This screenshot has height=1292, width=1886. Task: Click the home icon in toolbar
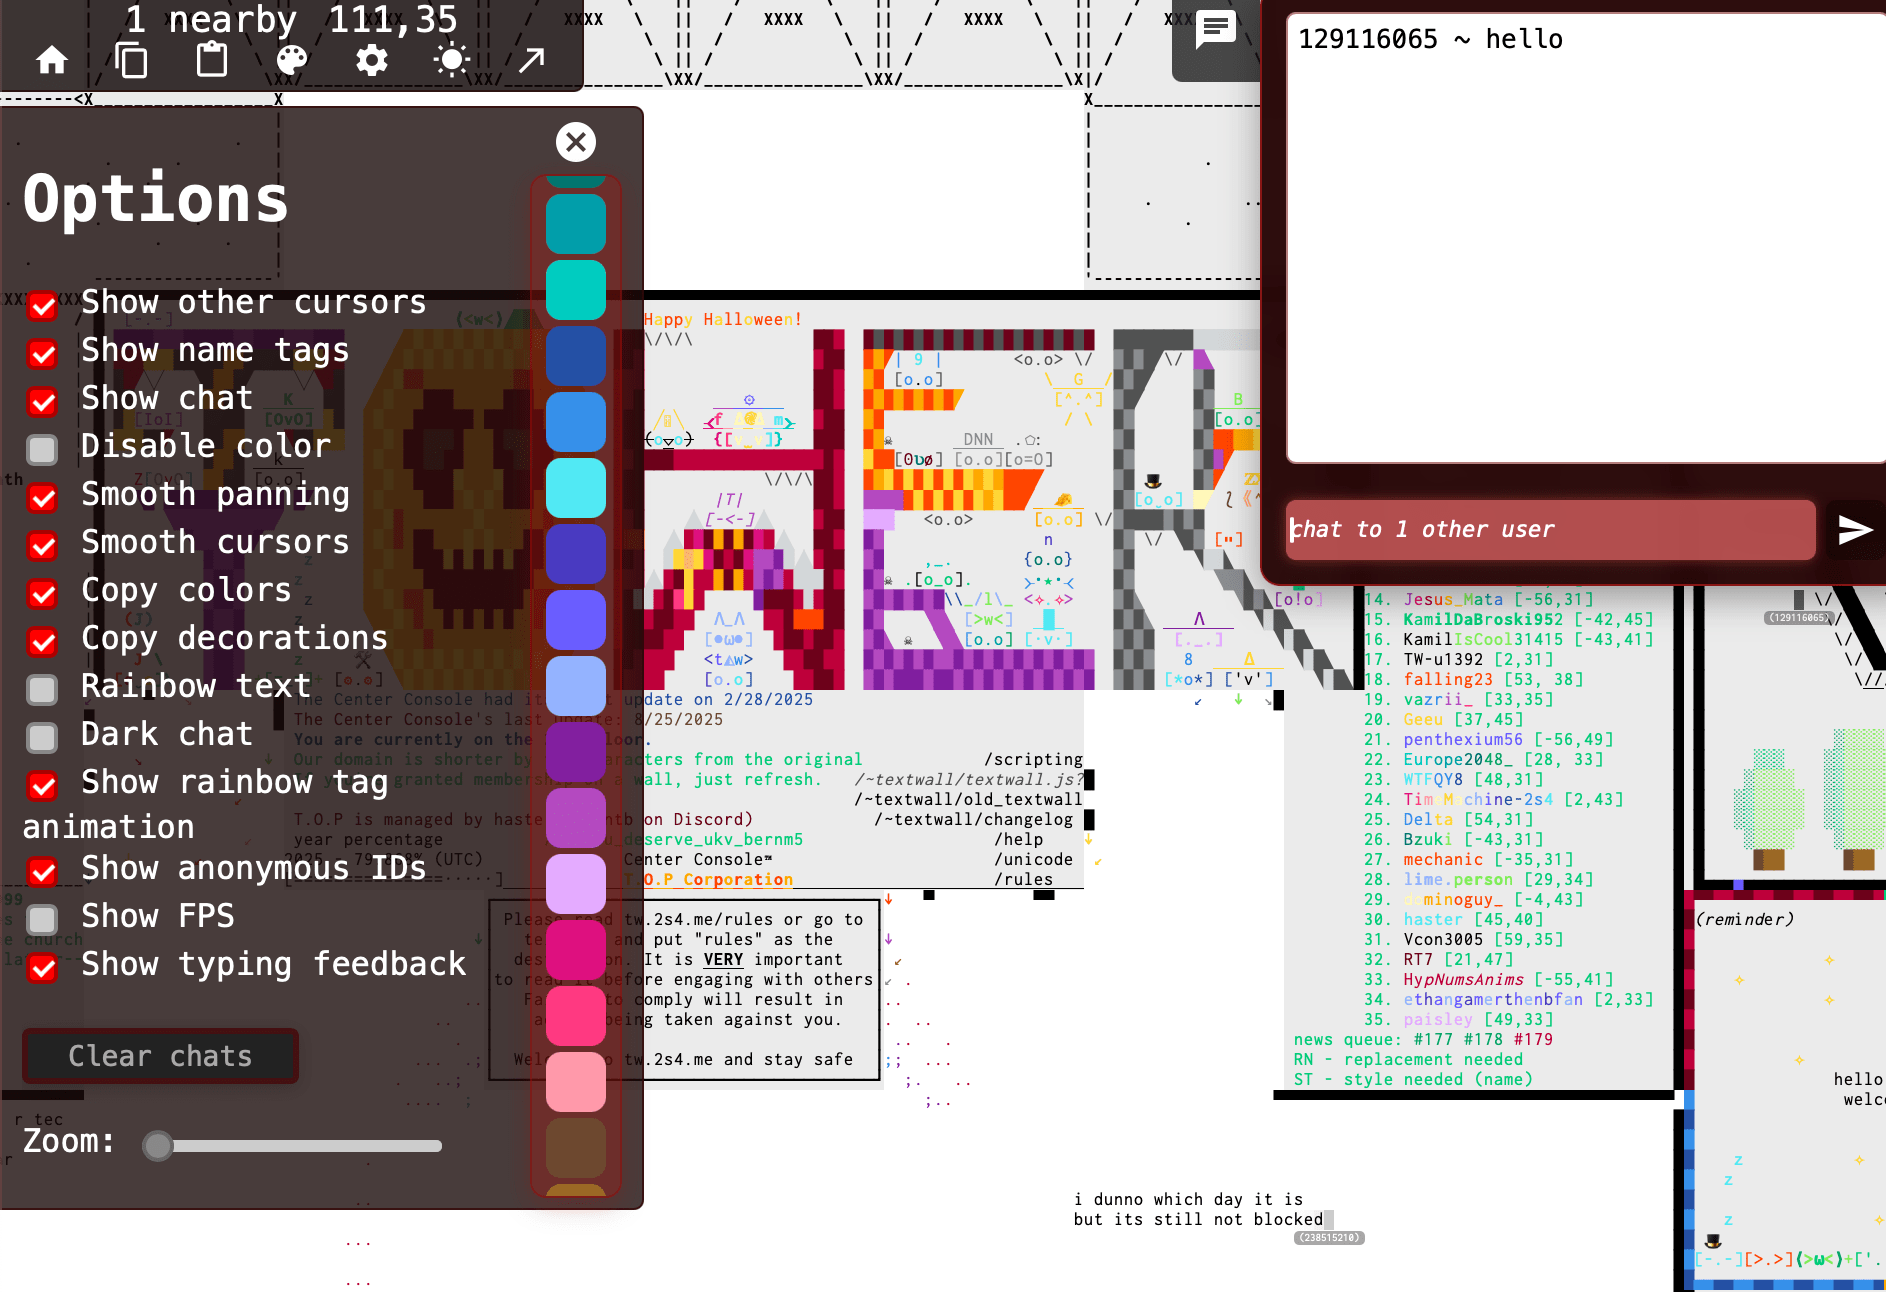pyautogui.click(x=52, y=61)
